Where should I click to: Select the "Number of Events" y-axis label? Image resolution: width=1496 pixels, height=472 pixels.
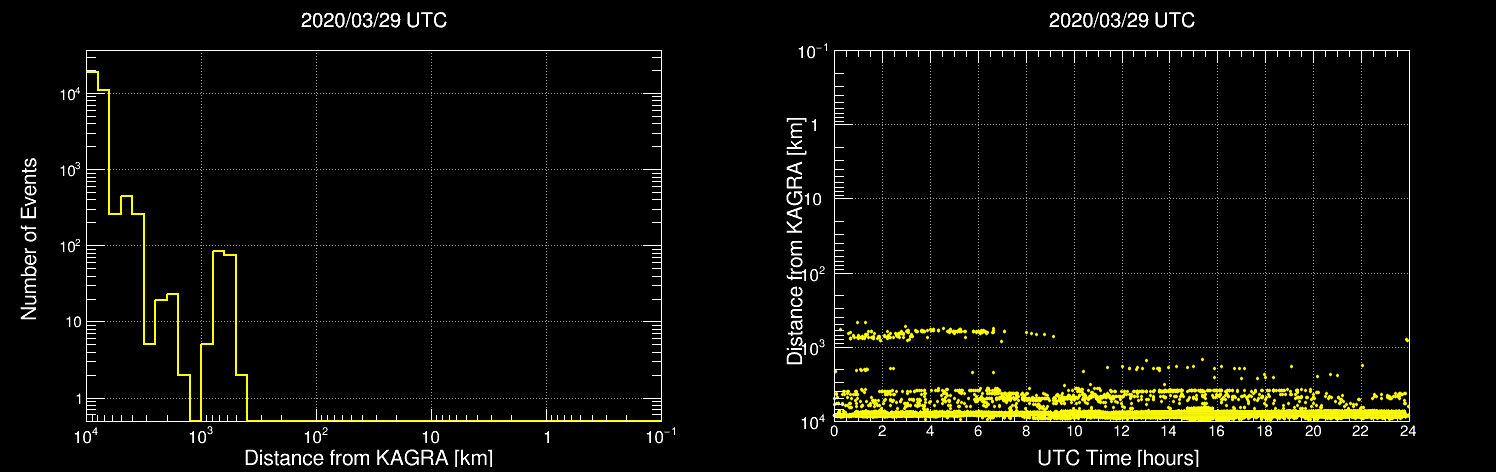tap(29, 238)
